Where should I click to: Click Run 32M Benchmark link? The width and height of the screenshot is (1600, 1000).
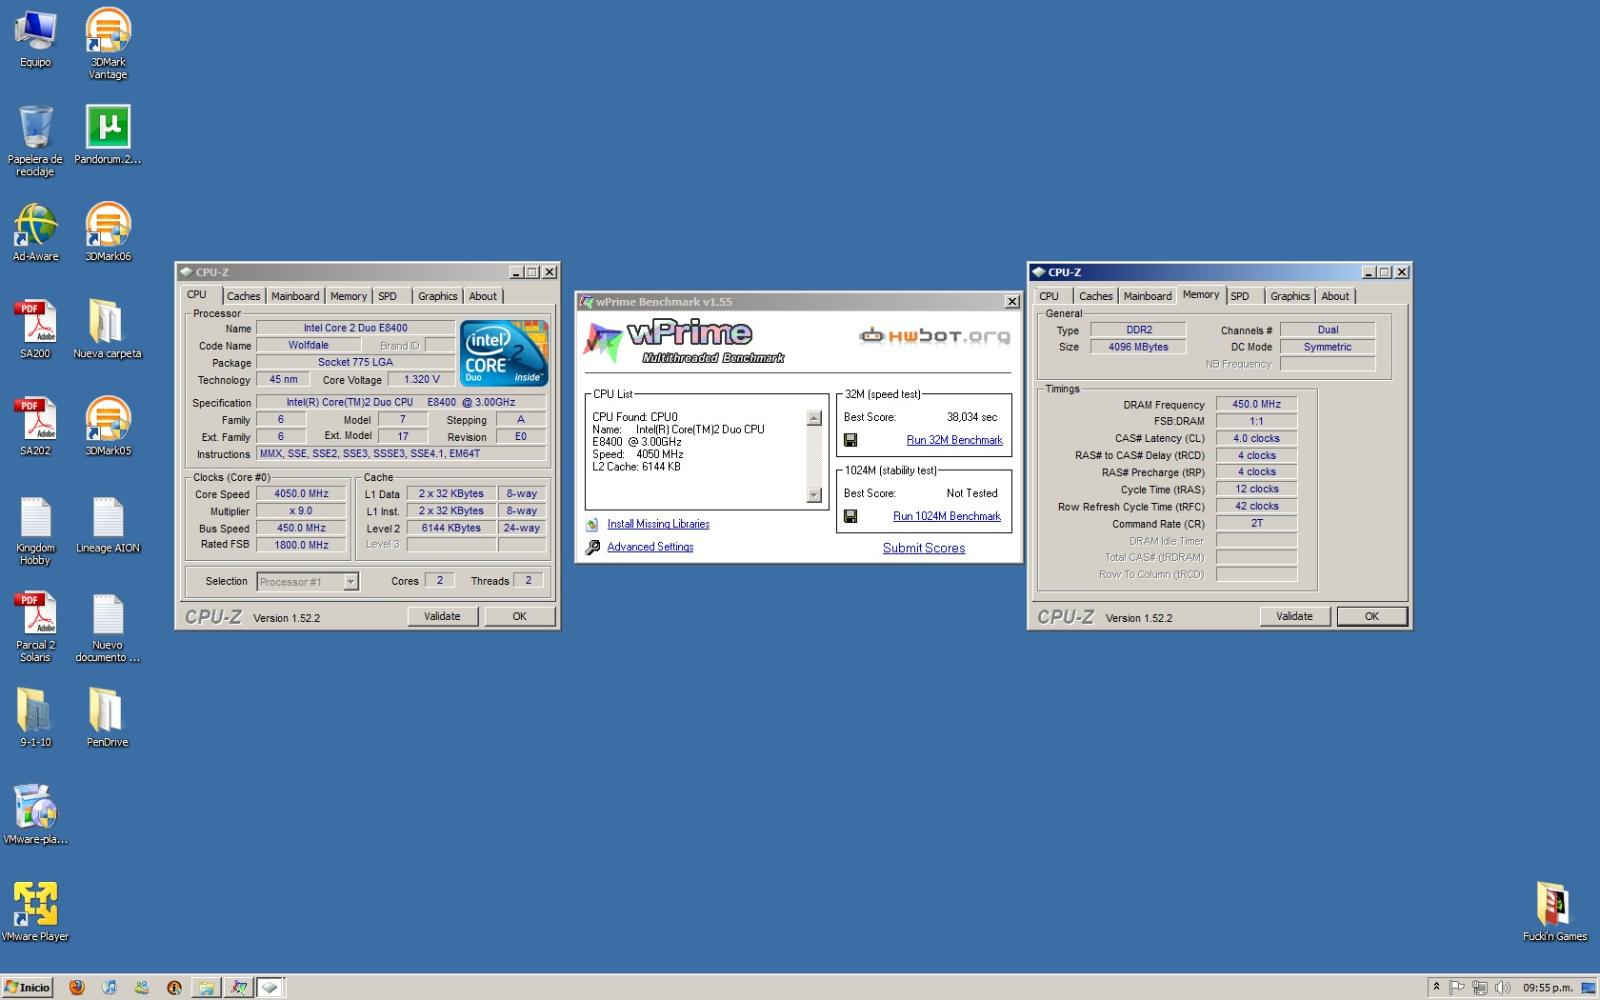coord(954,440)
